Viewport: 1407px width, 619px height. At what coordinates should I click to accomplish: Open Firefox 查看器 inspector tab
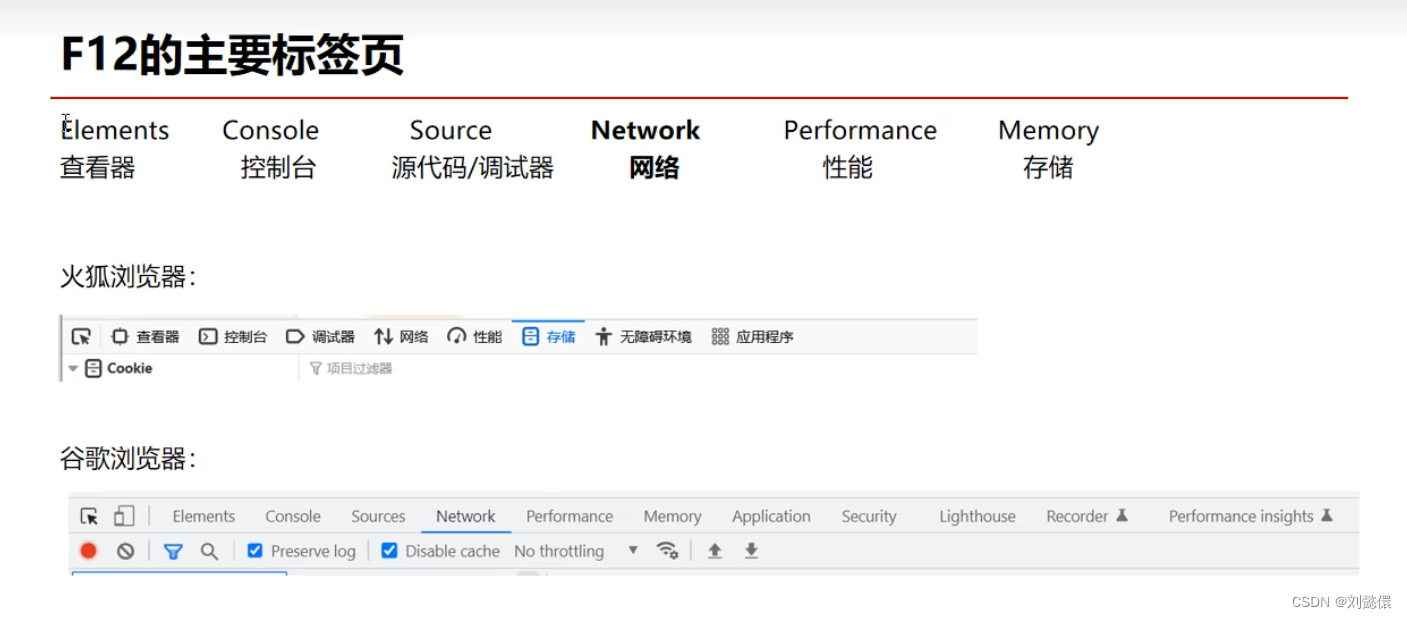[x=145, y=337]
